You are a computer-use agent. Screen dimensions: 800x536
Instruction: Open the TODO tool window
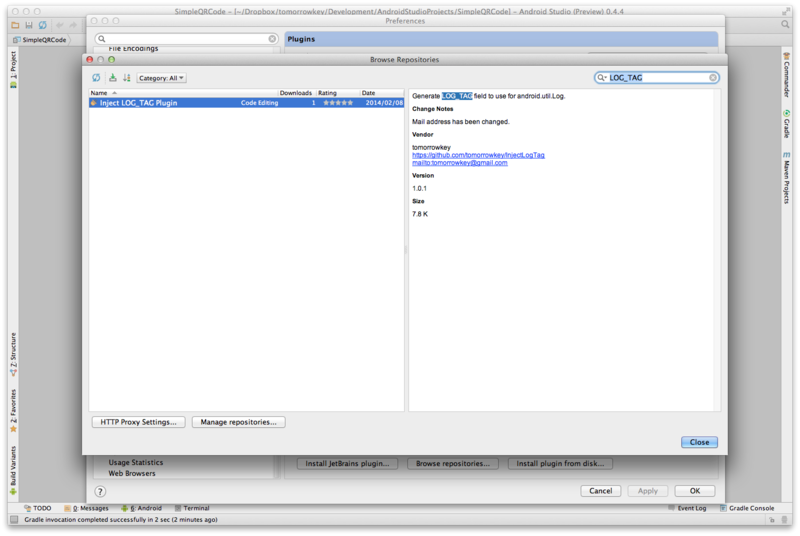coord(38,508)
